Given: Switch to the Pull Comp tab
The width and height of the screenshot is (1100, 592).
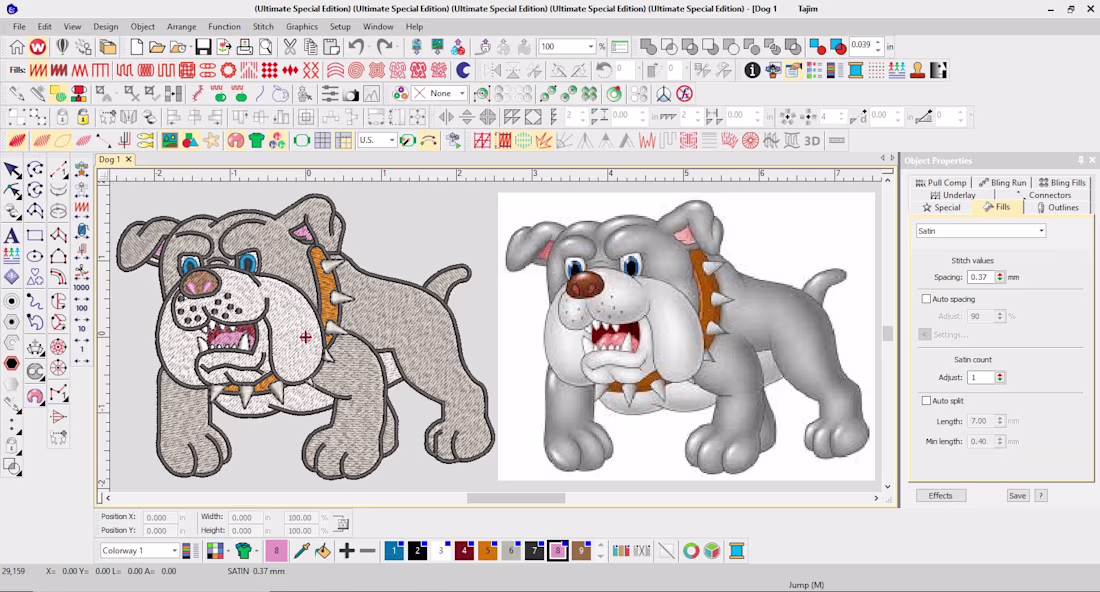Looking at the screenshot, I should click(941, 182).
